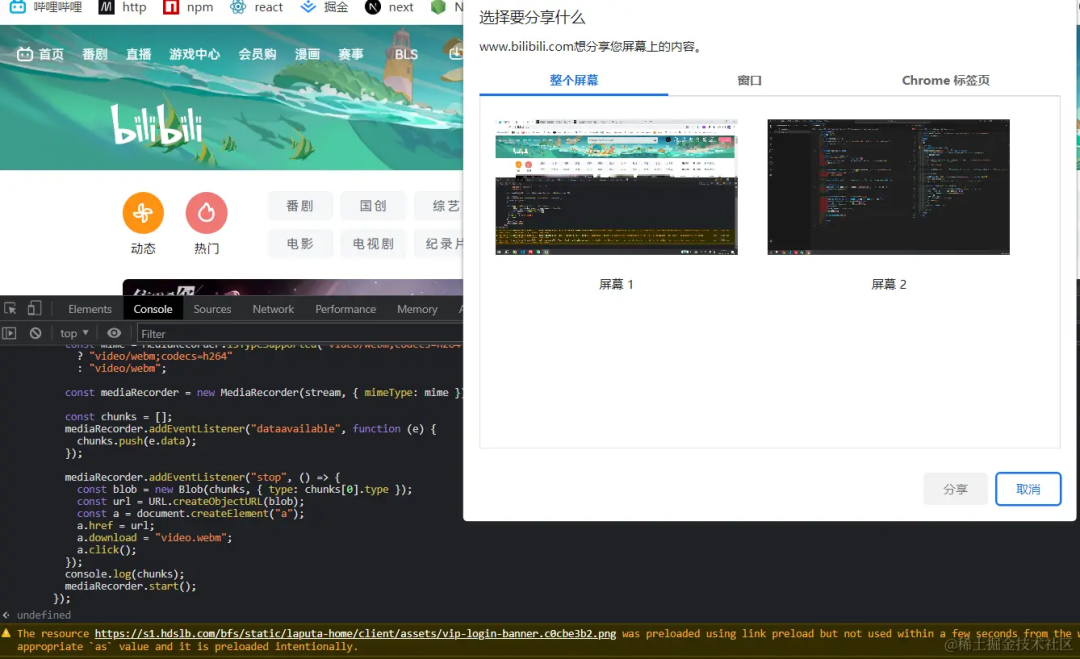Open the top frame context dropdown
The height and width of the screenshot is (659, 1080).
pyautogui.click(x=73, y=332)
